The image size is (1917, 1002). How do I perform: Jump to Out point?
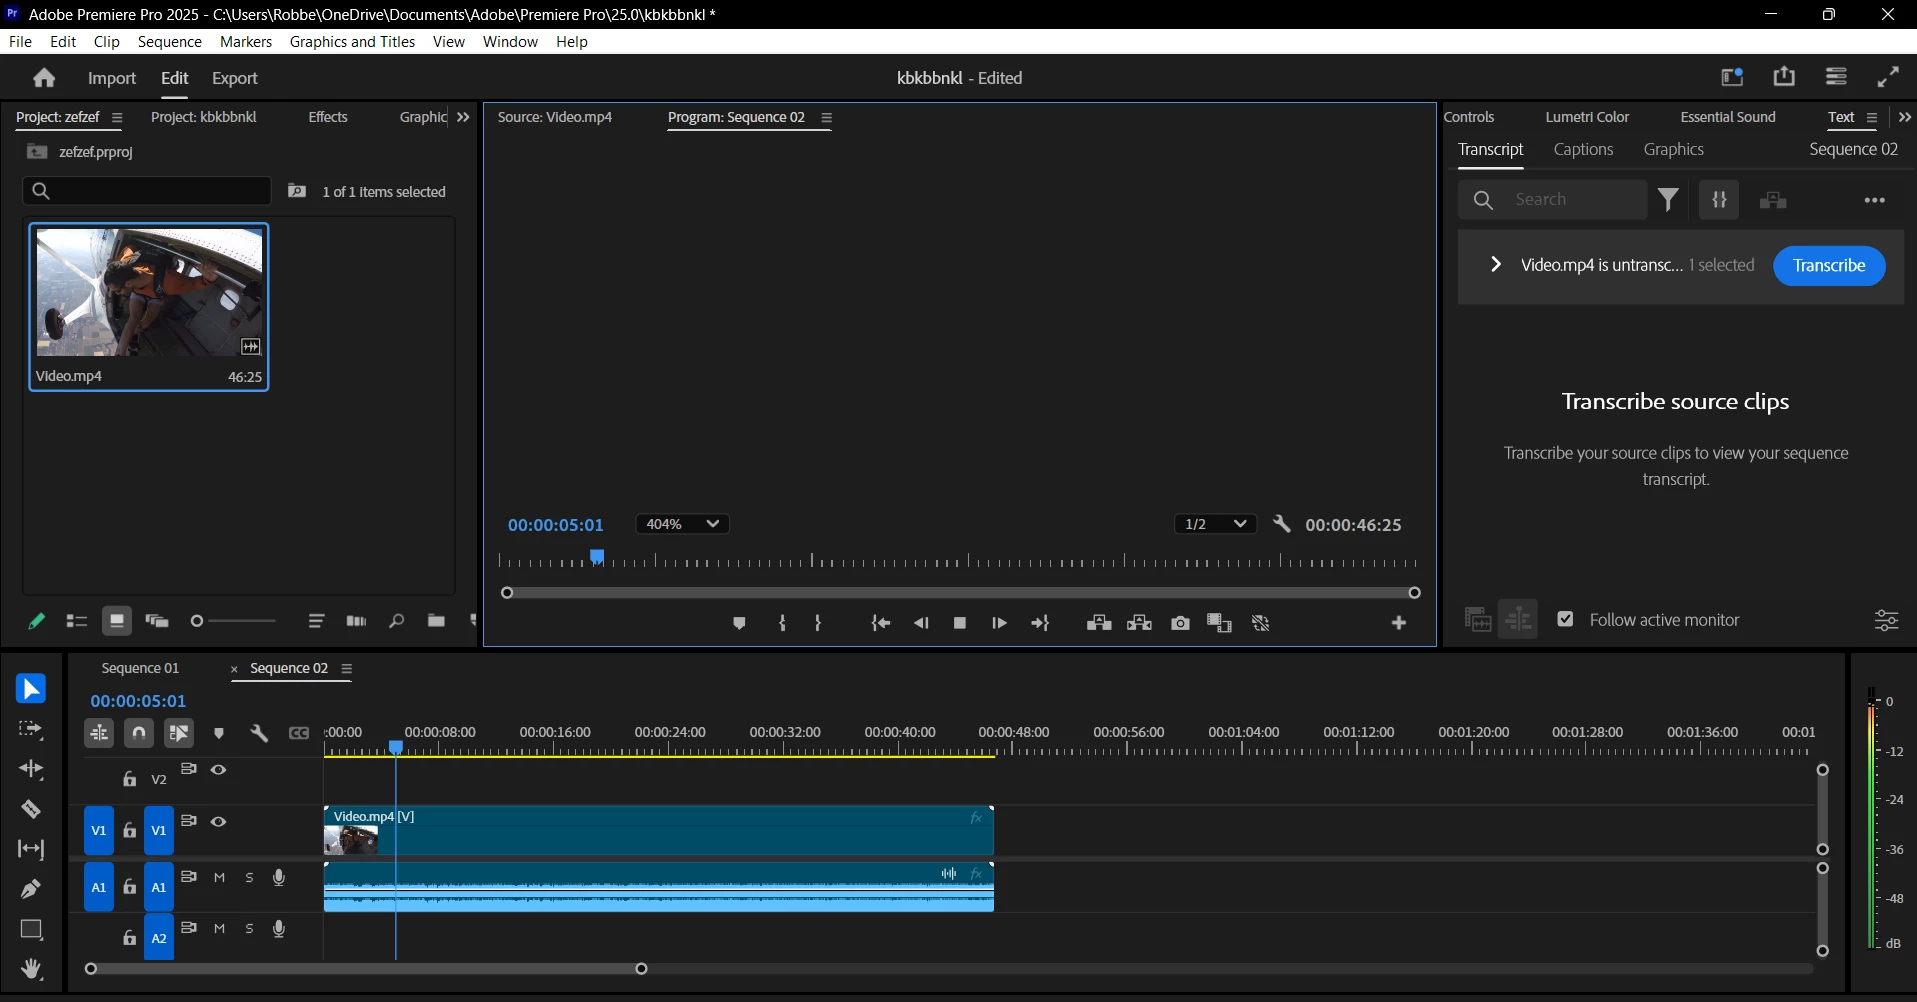point(1040,623)
